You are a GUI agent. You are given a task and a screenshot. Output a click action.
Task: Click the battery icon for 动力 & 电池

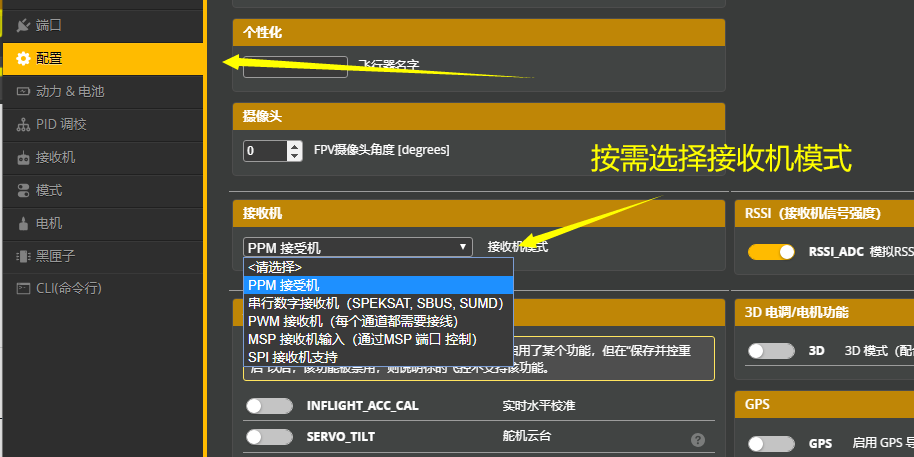[x=23, y=92]
